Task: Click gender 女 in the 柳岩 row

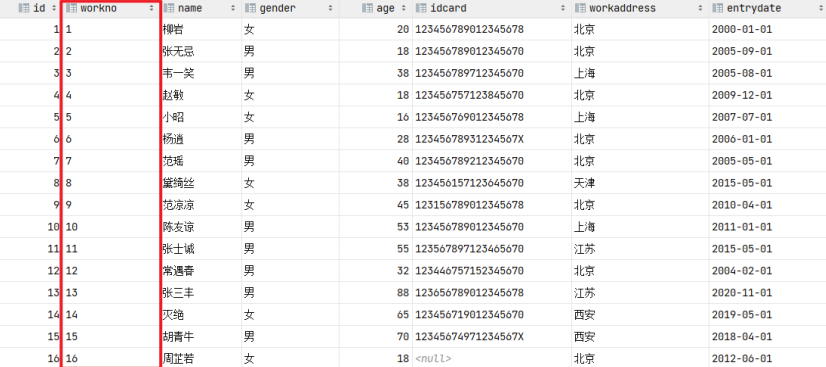Action: pos(249,29)
